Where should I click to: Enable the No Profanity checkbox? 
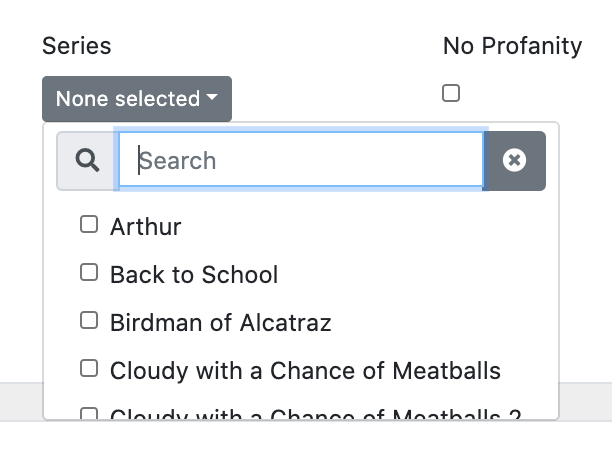pos(451,93)
